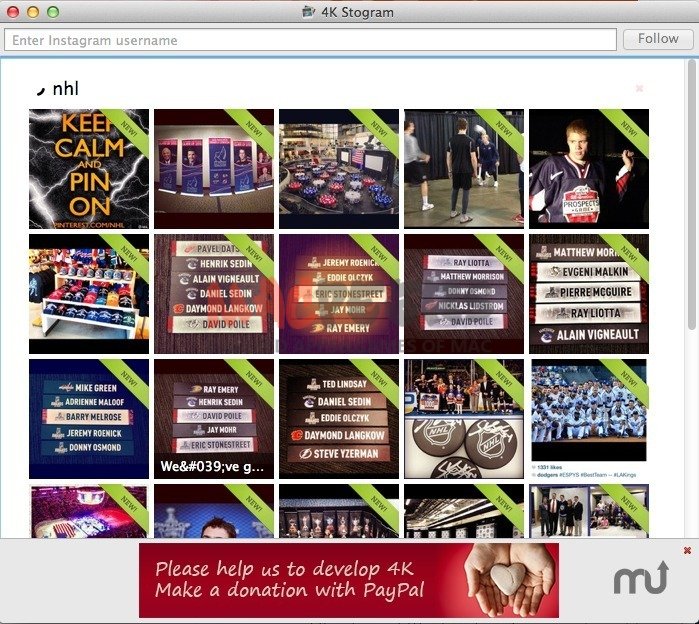
Task: Open the Evgeni Malkin name list photo
Action: point(589,294)
